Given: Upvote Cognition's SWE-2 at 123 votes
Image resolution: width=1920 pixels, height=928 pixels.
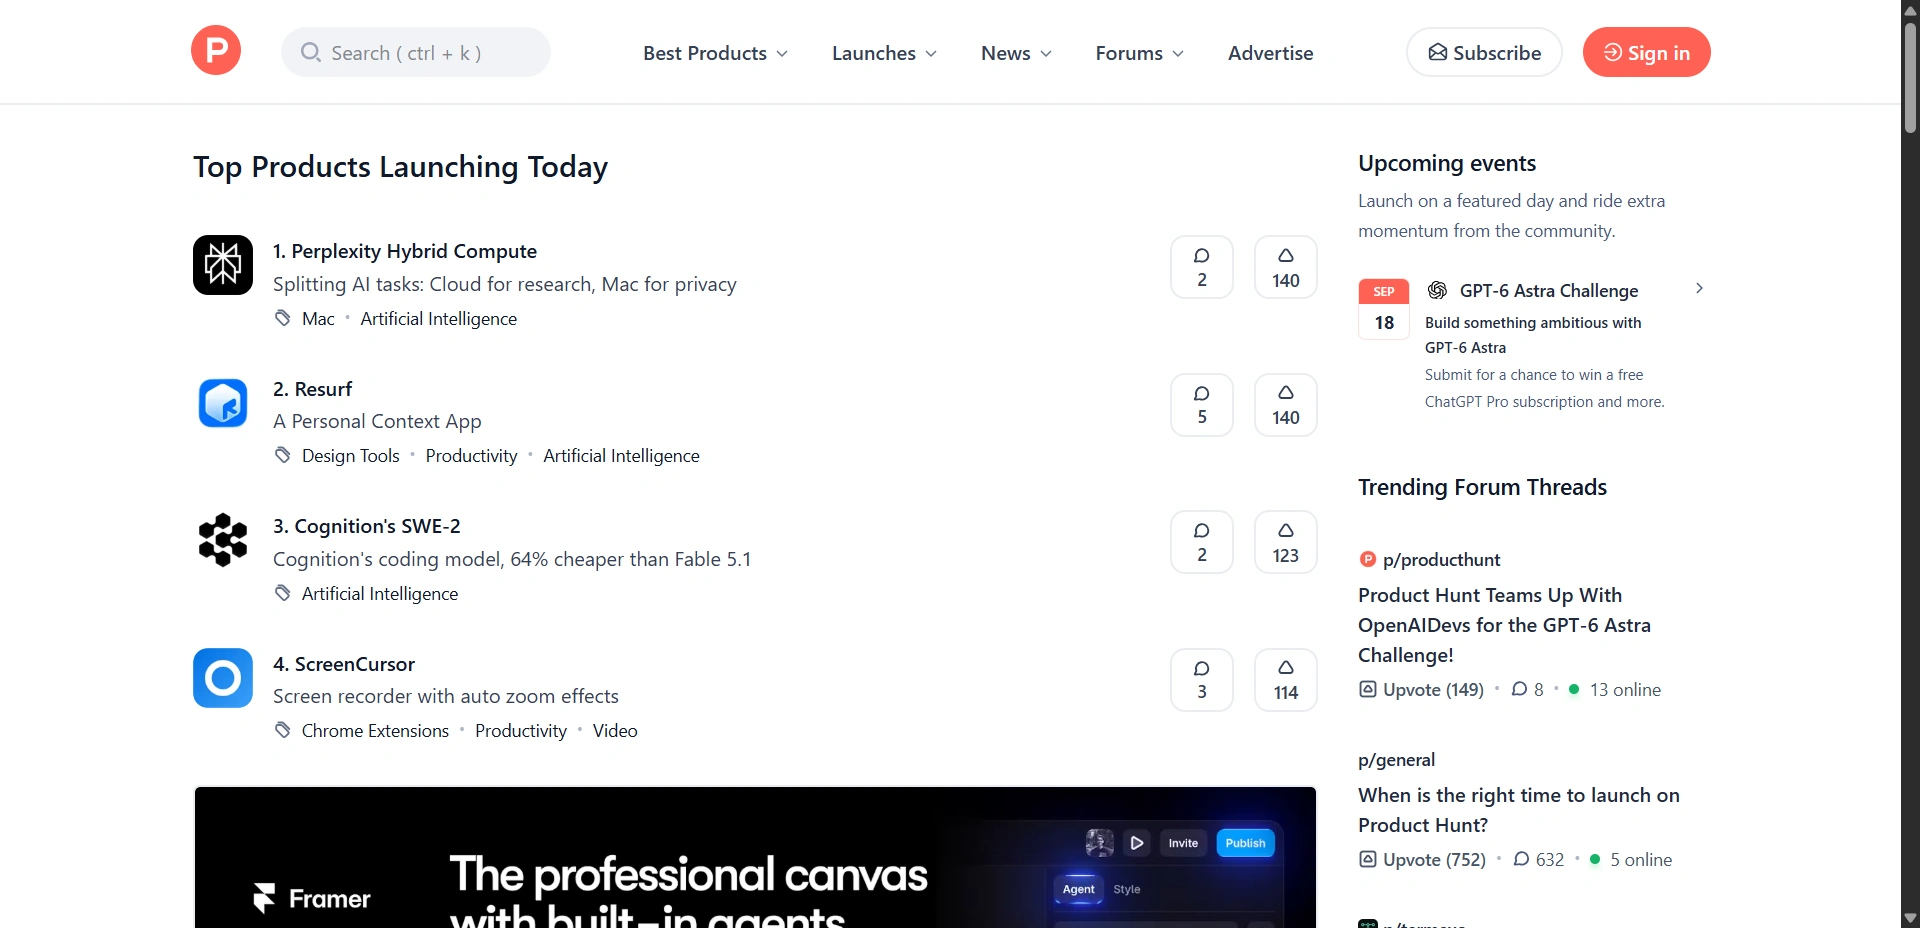Looking at the screenshot, I should (1286, 542).
